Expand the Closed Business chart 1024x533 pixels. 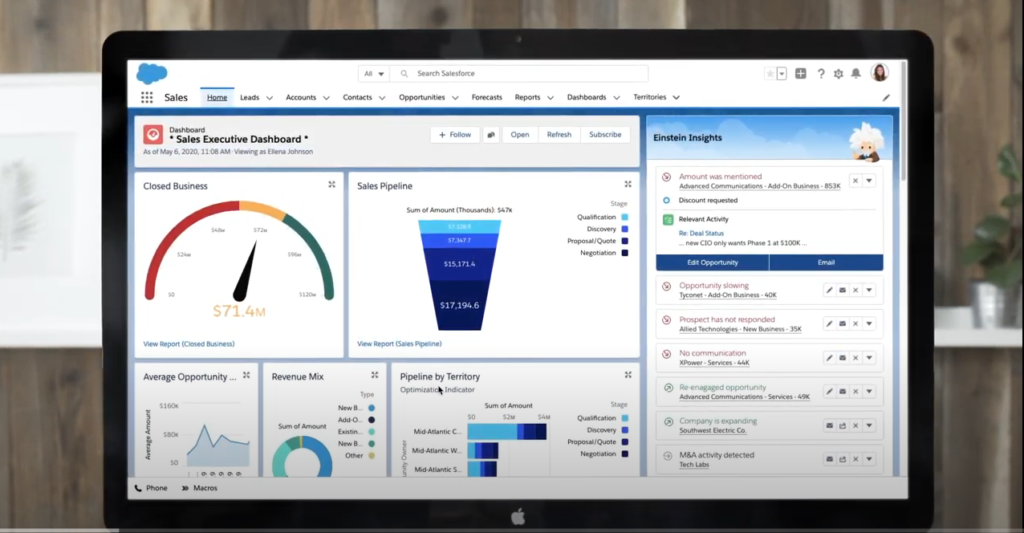click(332, 185)
